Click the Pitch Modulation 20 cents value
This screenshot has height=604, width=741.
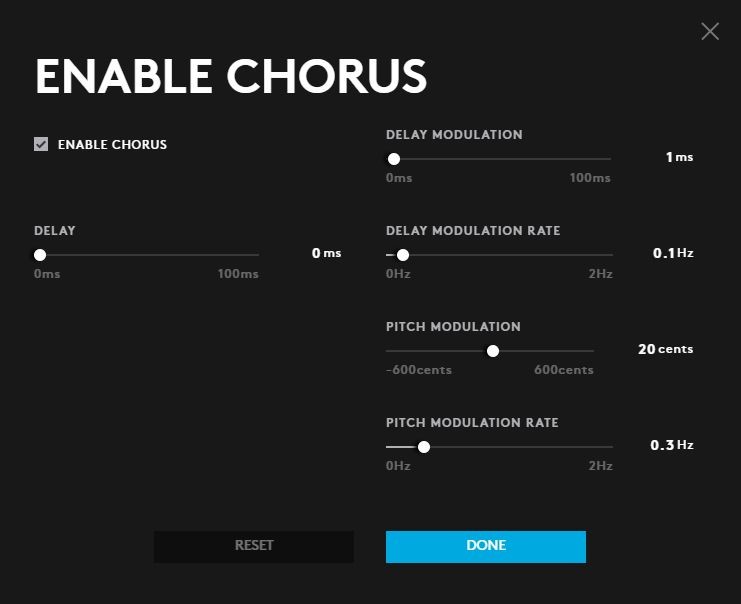tap(665, 350)
